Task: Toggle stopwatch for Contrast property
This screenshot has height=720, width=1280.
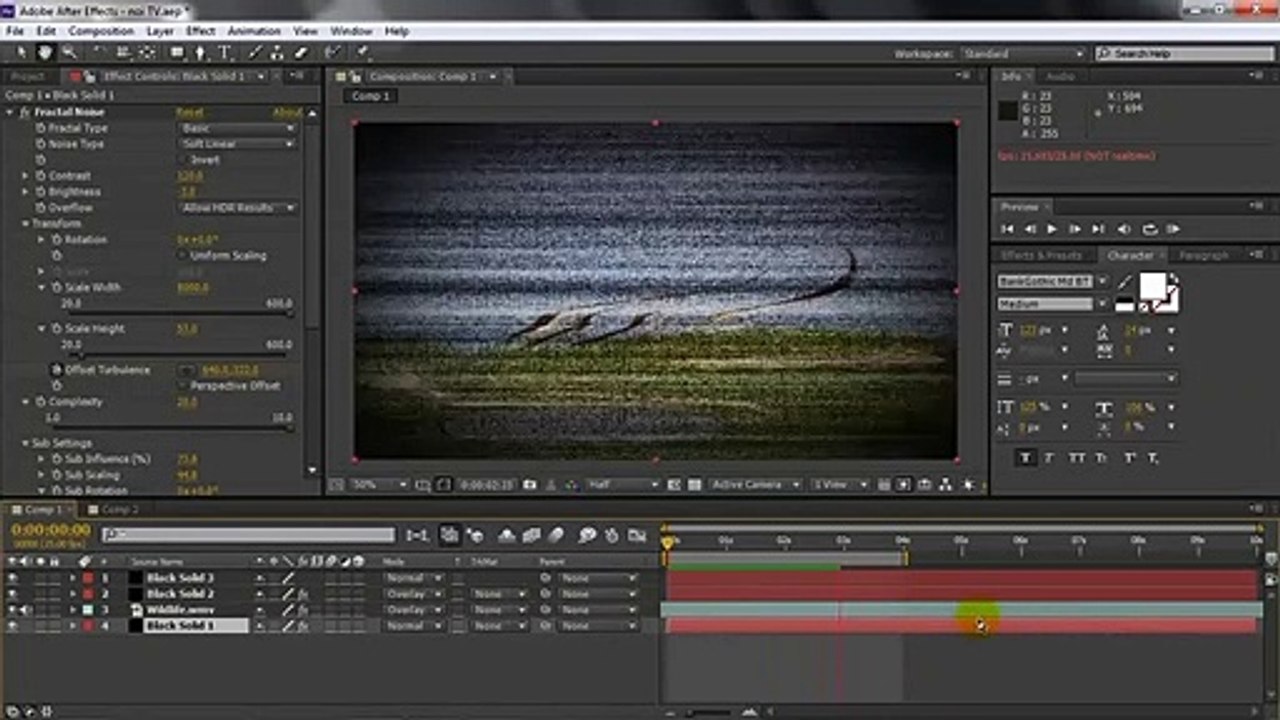Action: (41, 176)
